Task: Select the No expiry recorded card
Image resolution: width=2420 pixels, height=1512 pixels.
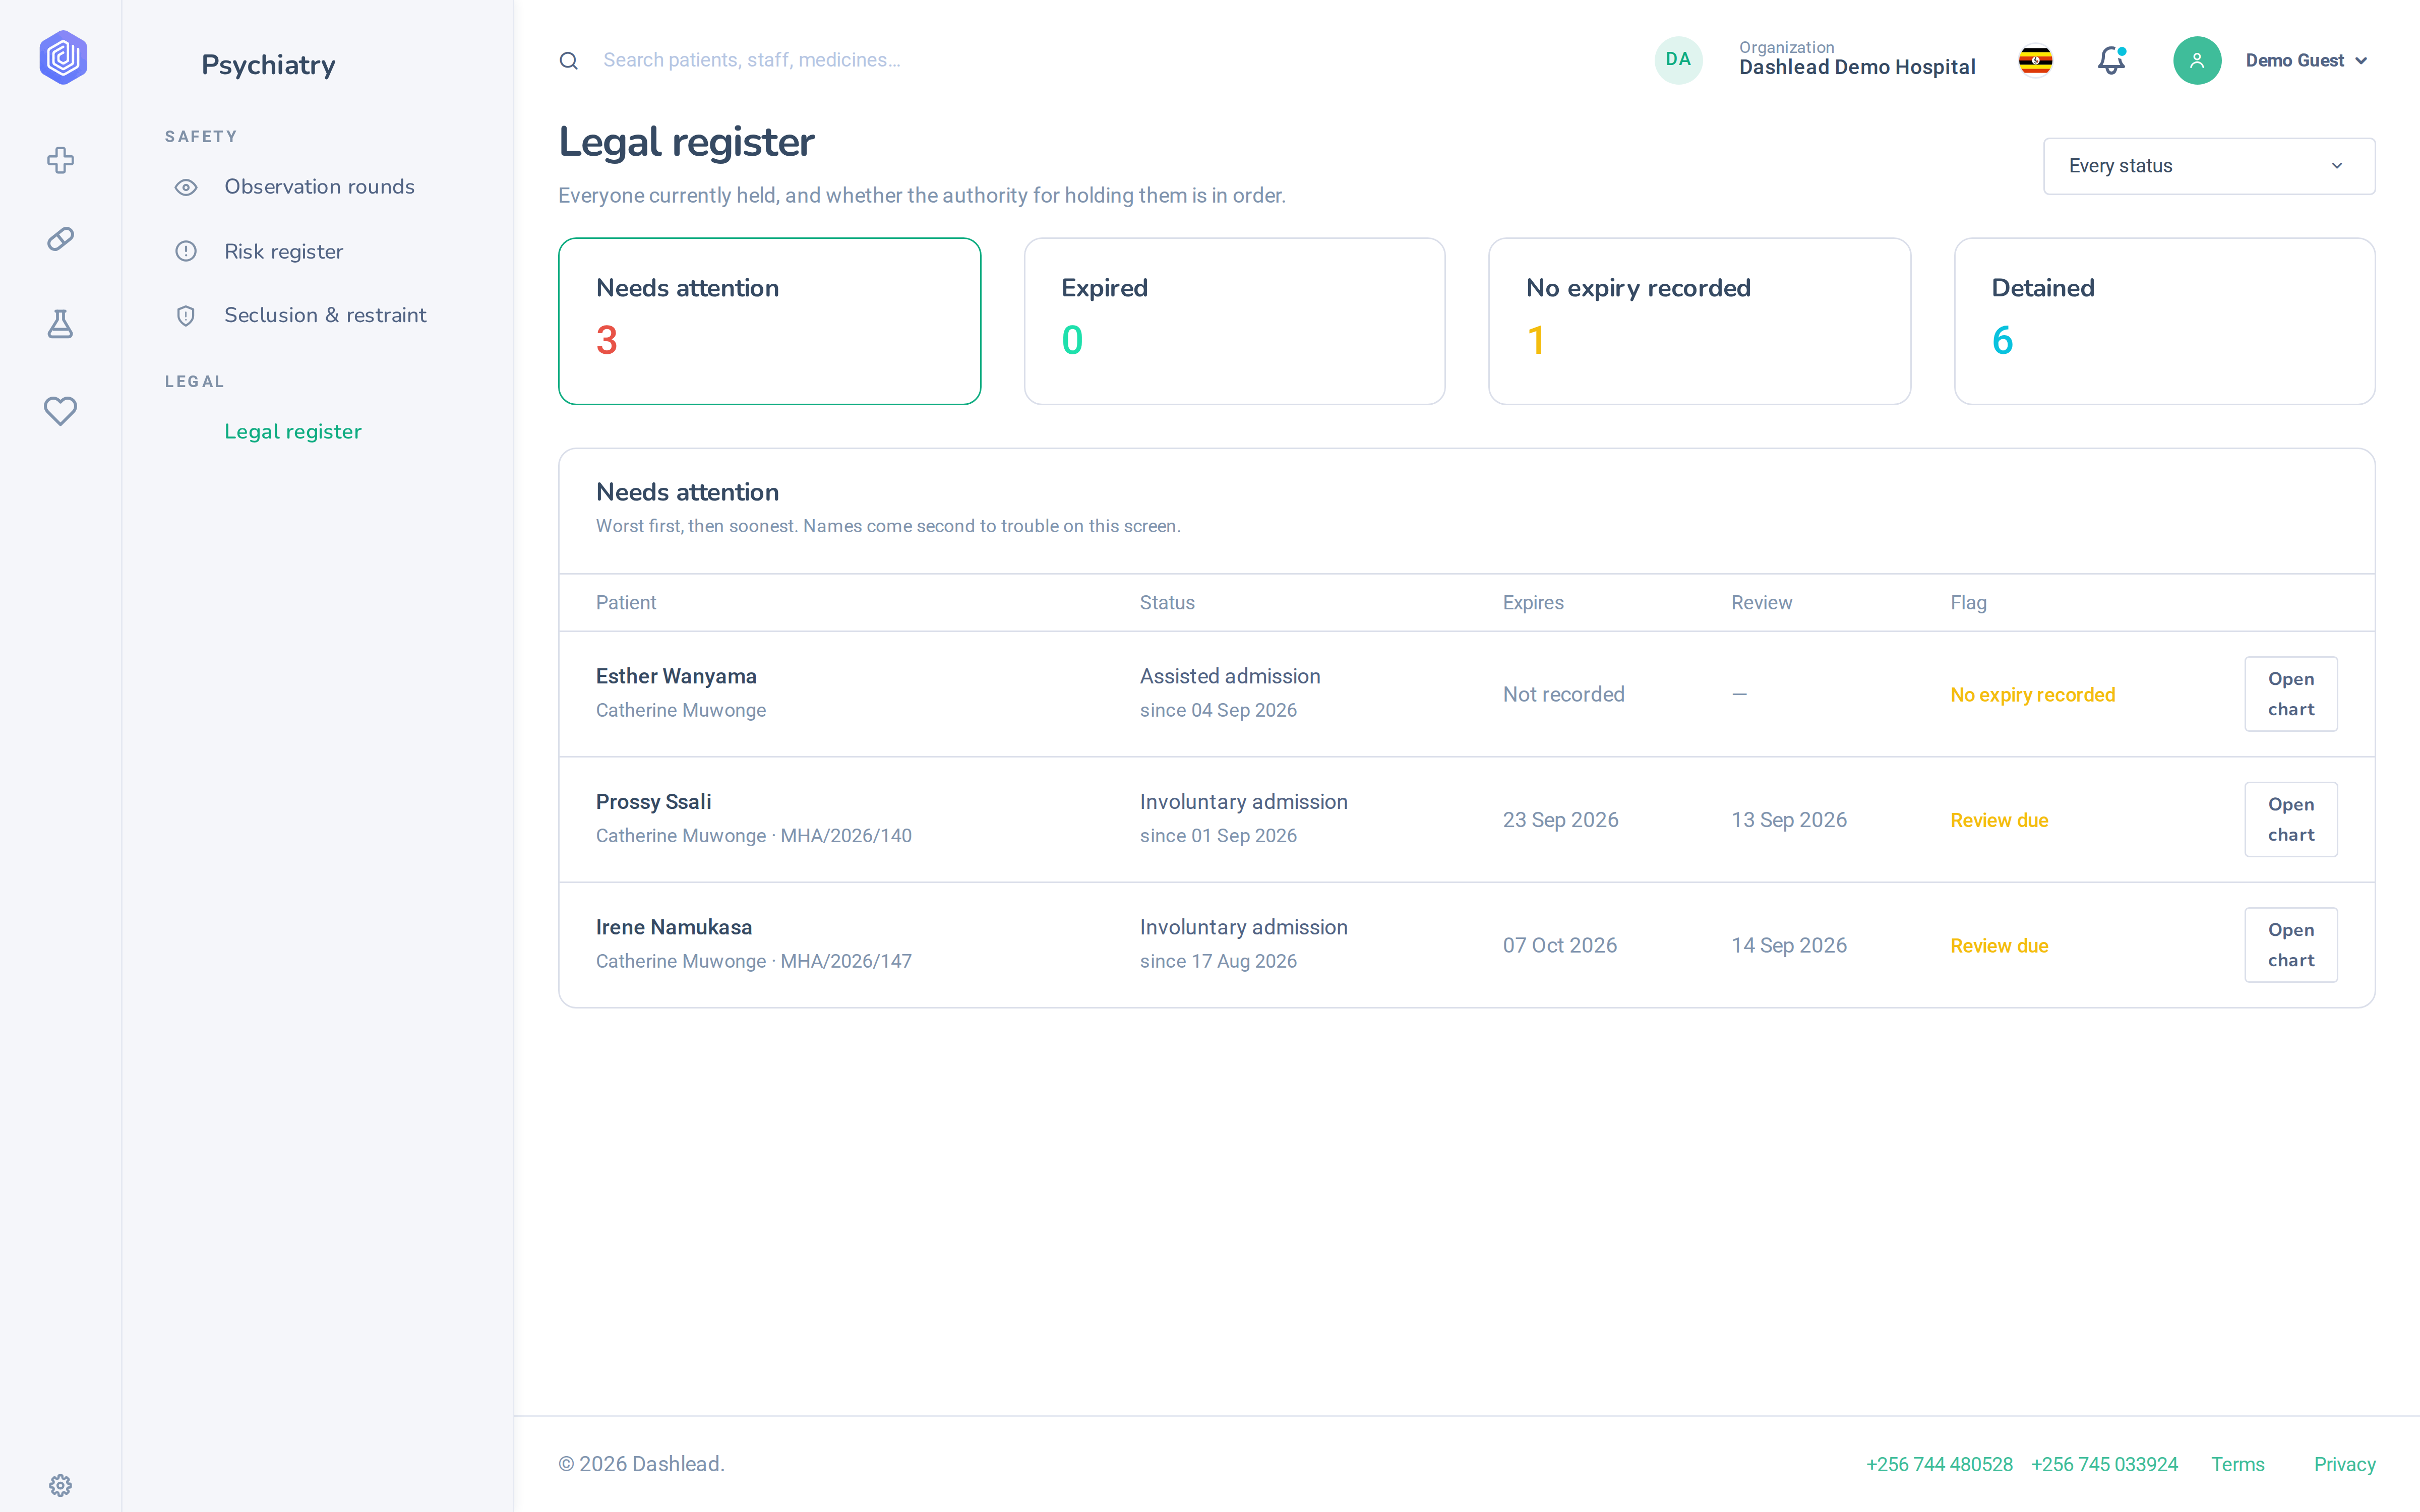Action: click(x=1699, y=321)
